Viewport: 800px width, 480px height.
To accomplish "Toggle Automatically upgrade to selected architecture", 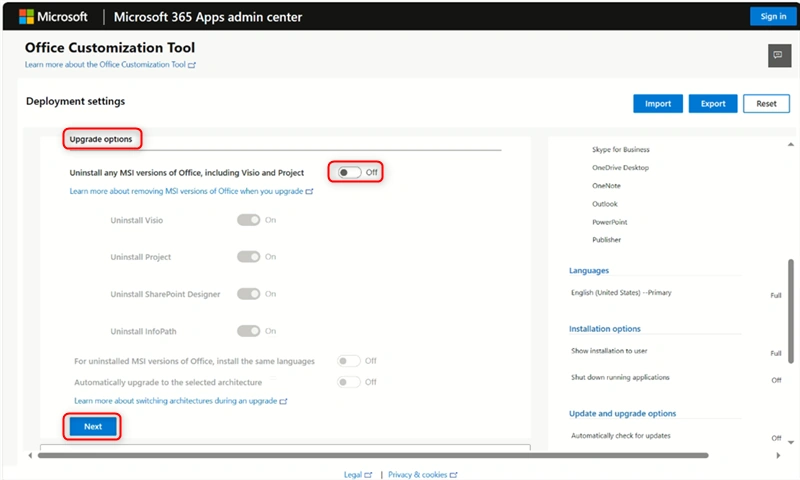I will pos(348,382).
